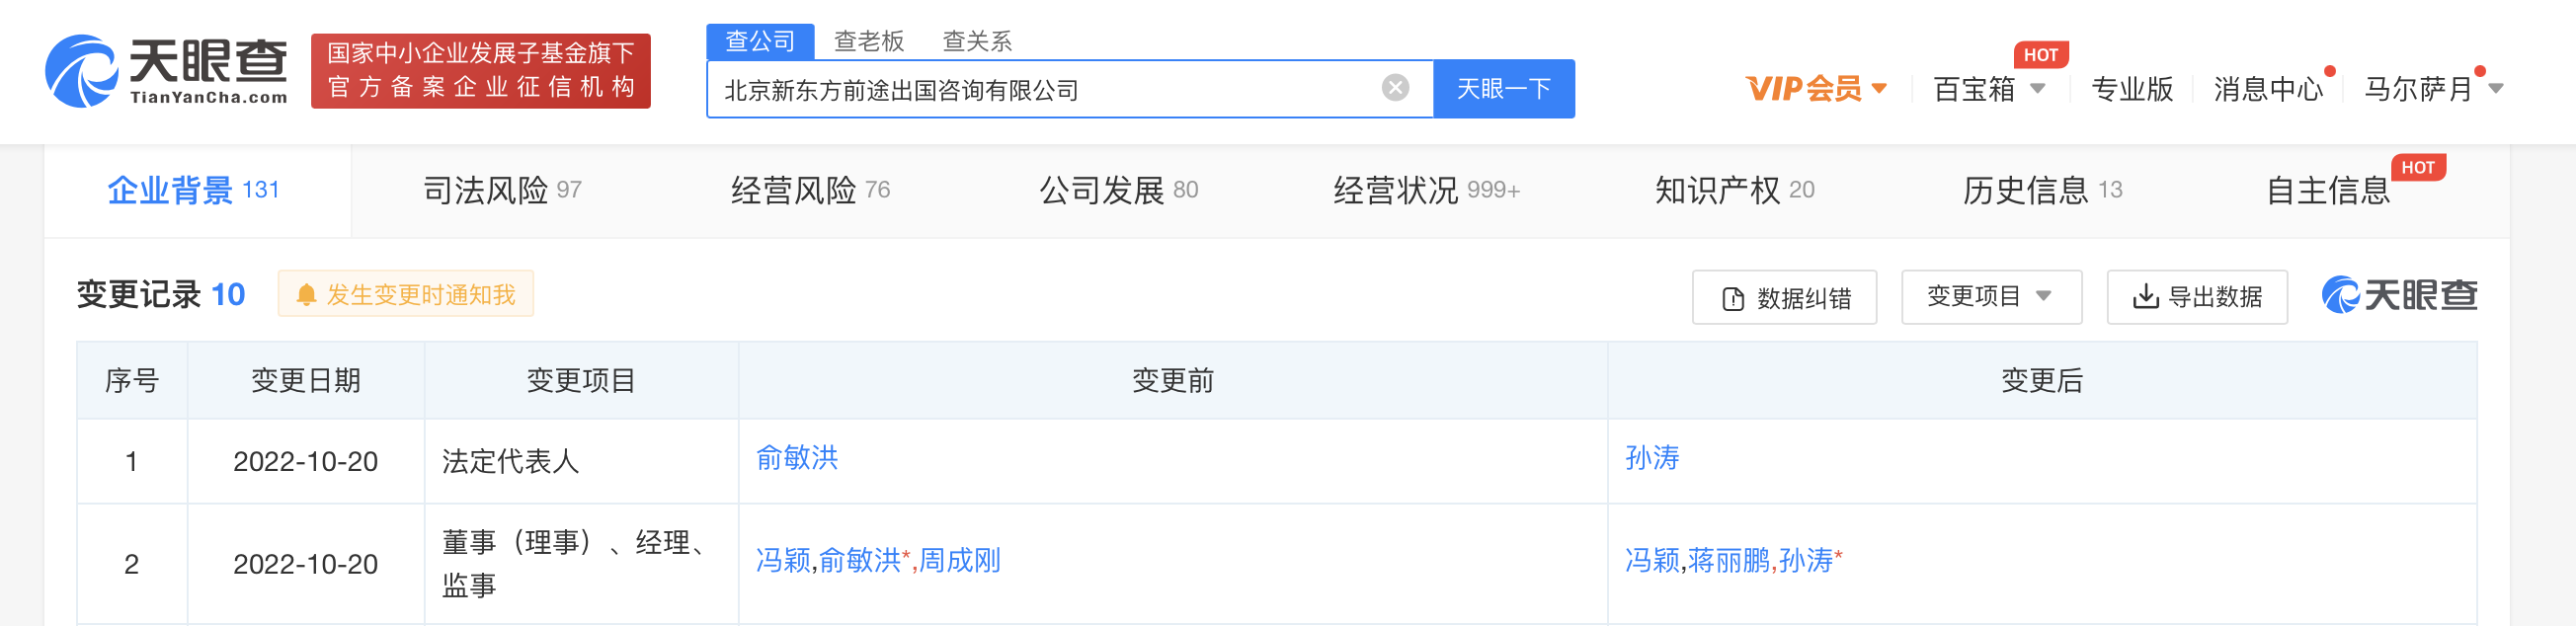Click the 导出数据 button

coord(2196,297)
